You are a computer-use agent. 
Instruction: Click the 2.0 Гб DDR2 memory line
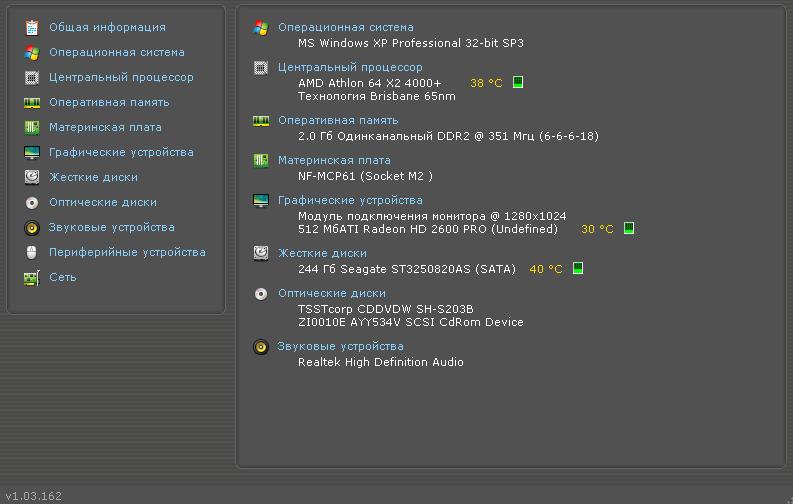point(449,136)
